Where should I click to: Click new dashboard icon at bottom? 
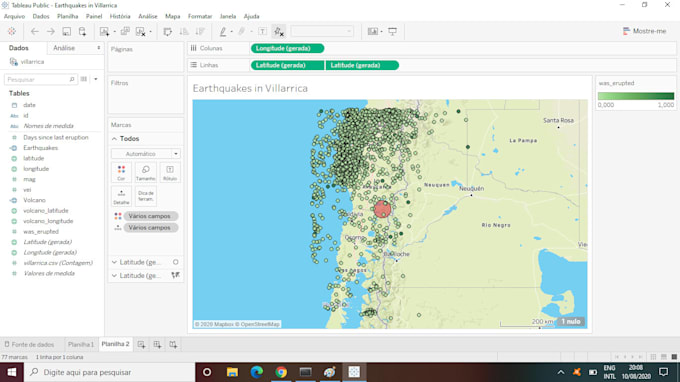tap(157, 344)
